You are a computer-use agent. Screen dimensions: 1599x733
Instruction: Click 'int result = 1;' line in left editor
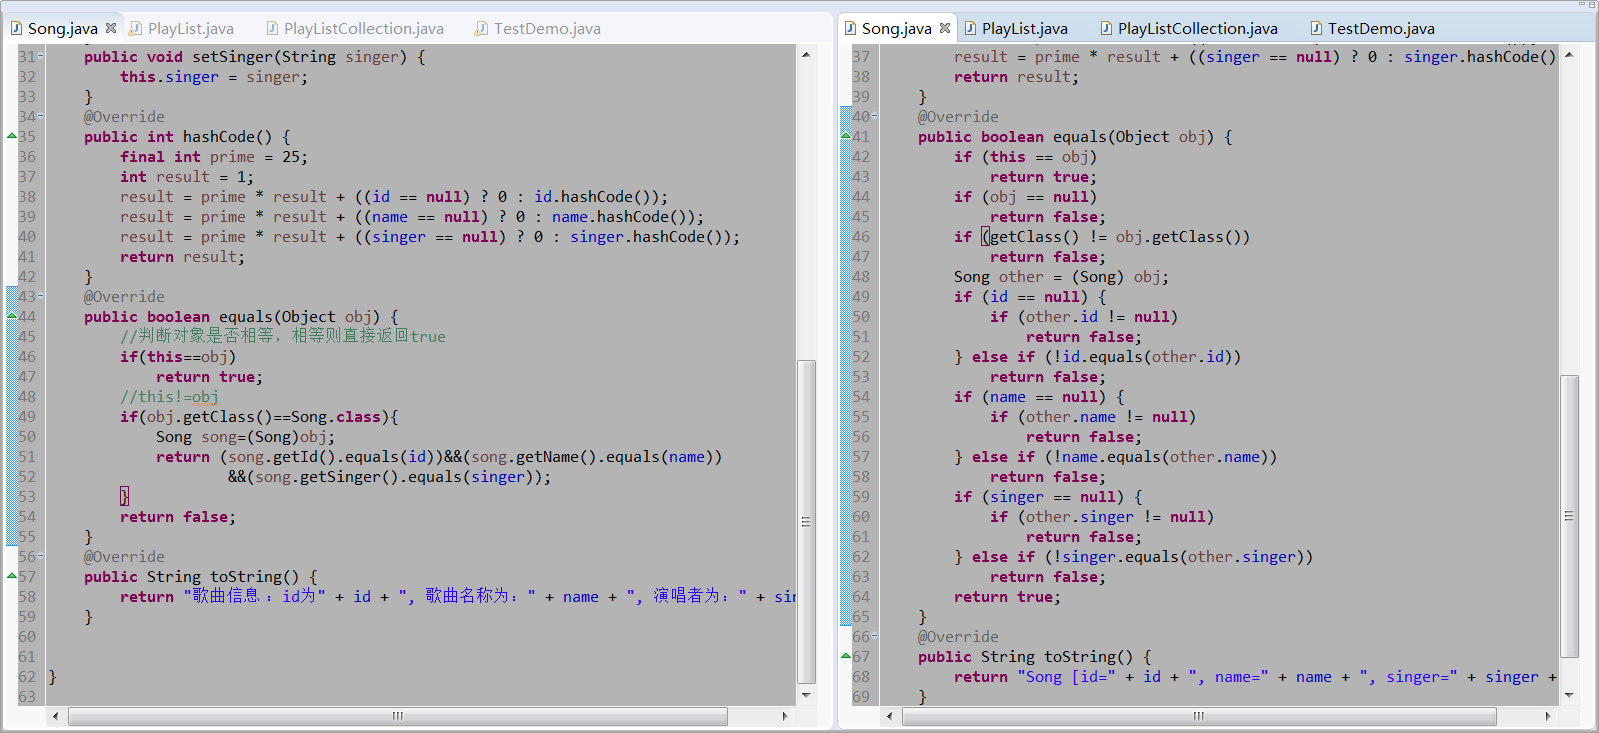187,177
